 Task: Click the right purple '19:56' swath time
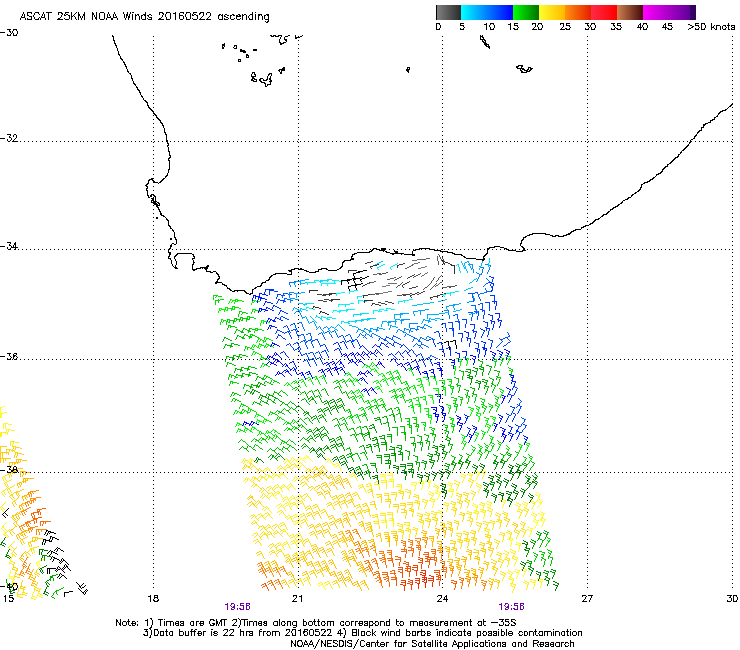pyautogui.click(x=511, y=607)
